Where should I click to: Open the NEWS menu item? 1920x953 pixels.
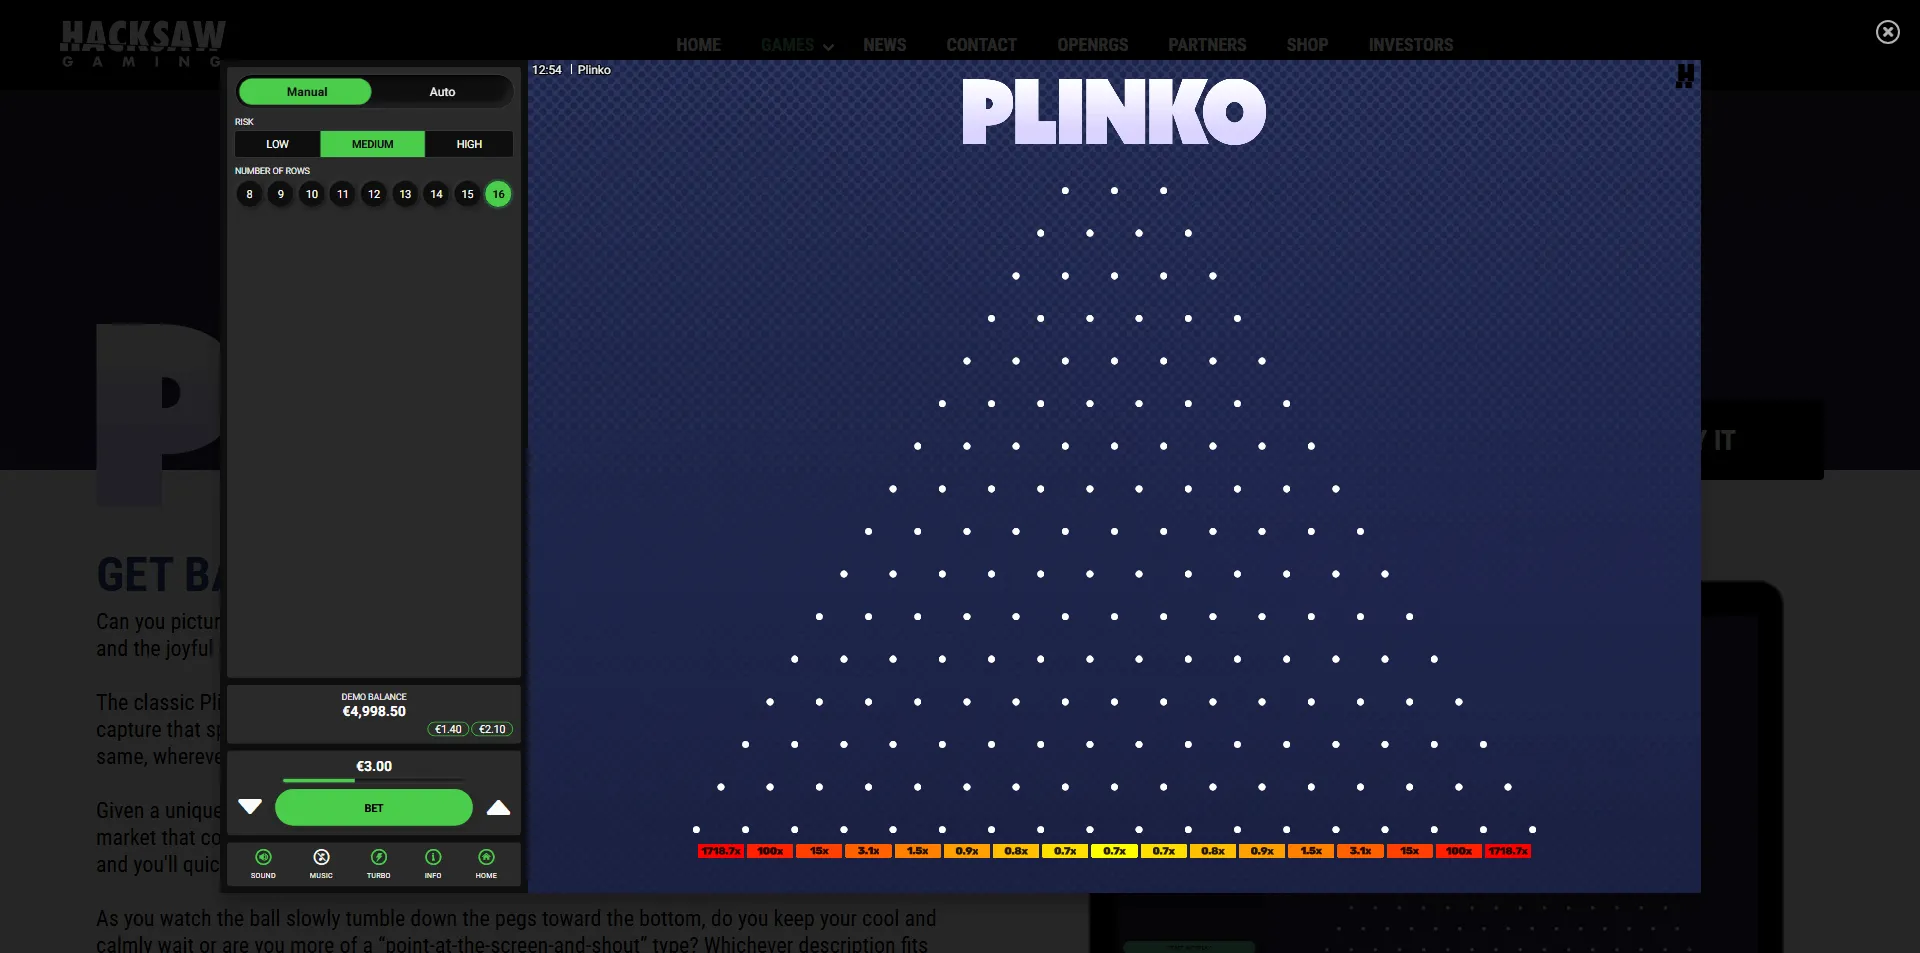884,44
